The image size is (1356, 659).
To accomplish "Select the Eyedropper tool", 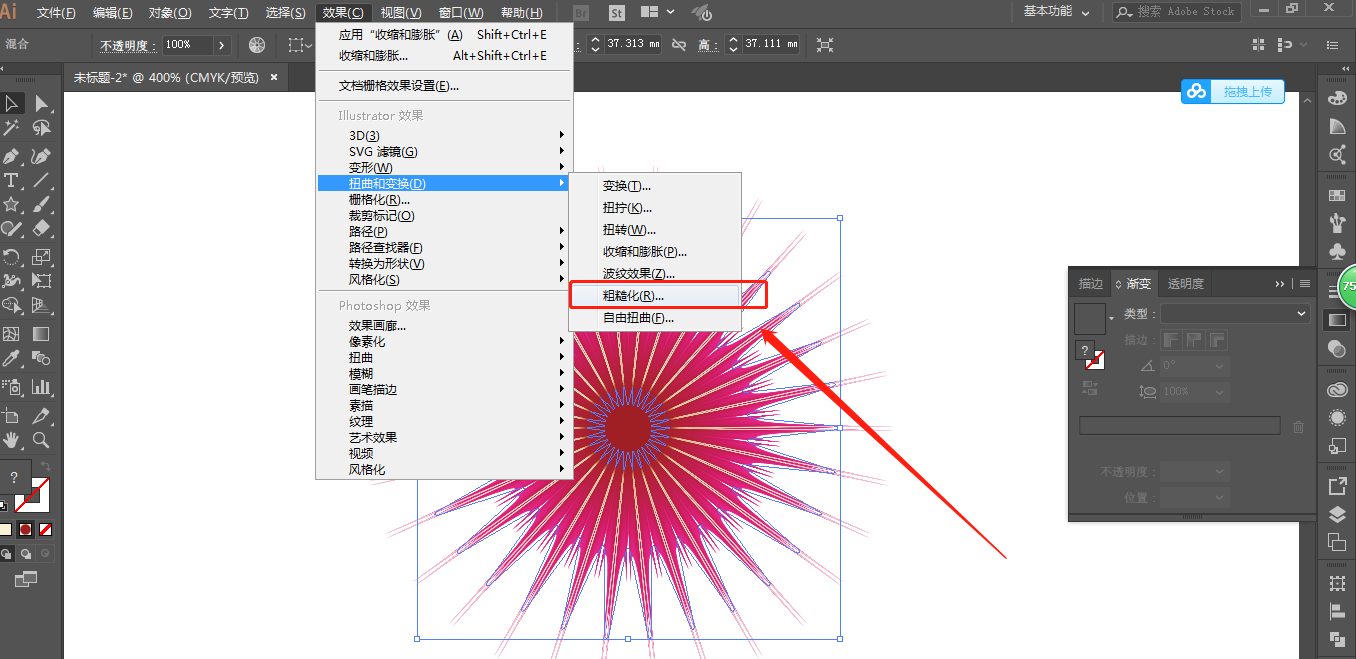I will tap(12, 358).
